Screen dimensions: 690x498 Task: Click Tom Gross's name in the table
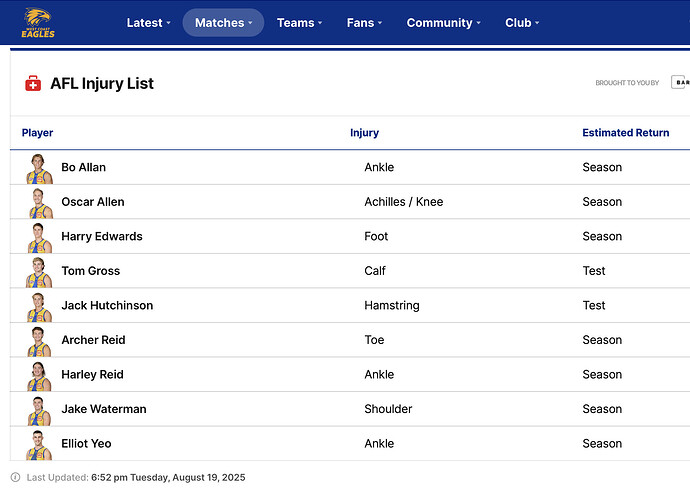pyautogui.click(x=90, y=271)
